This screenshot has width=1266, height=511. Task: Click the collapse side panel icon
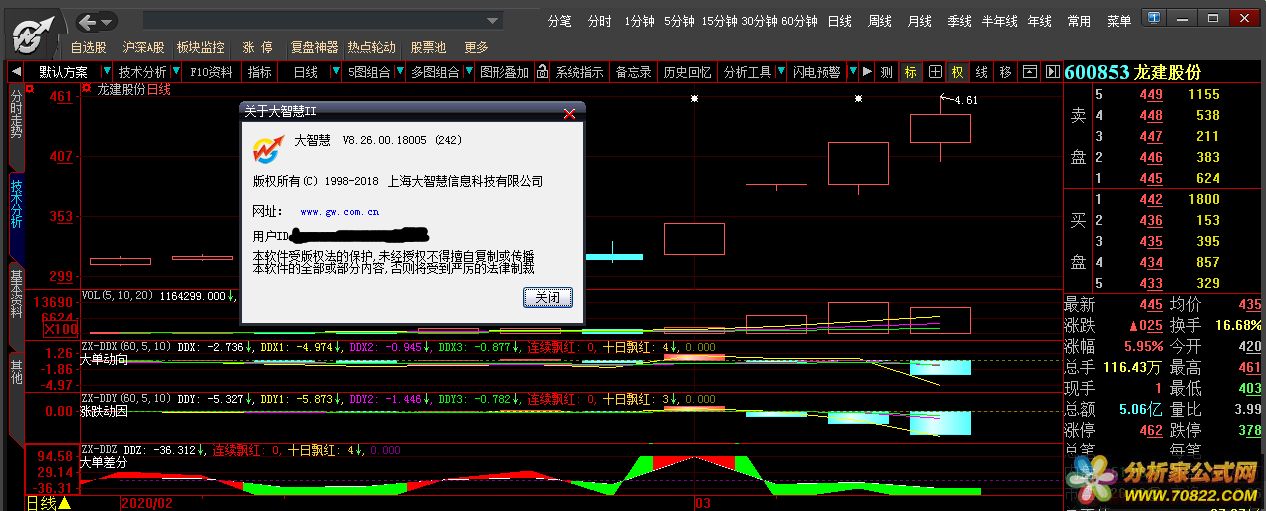(x=1052, y=72)
